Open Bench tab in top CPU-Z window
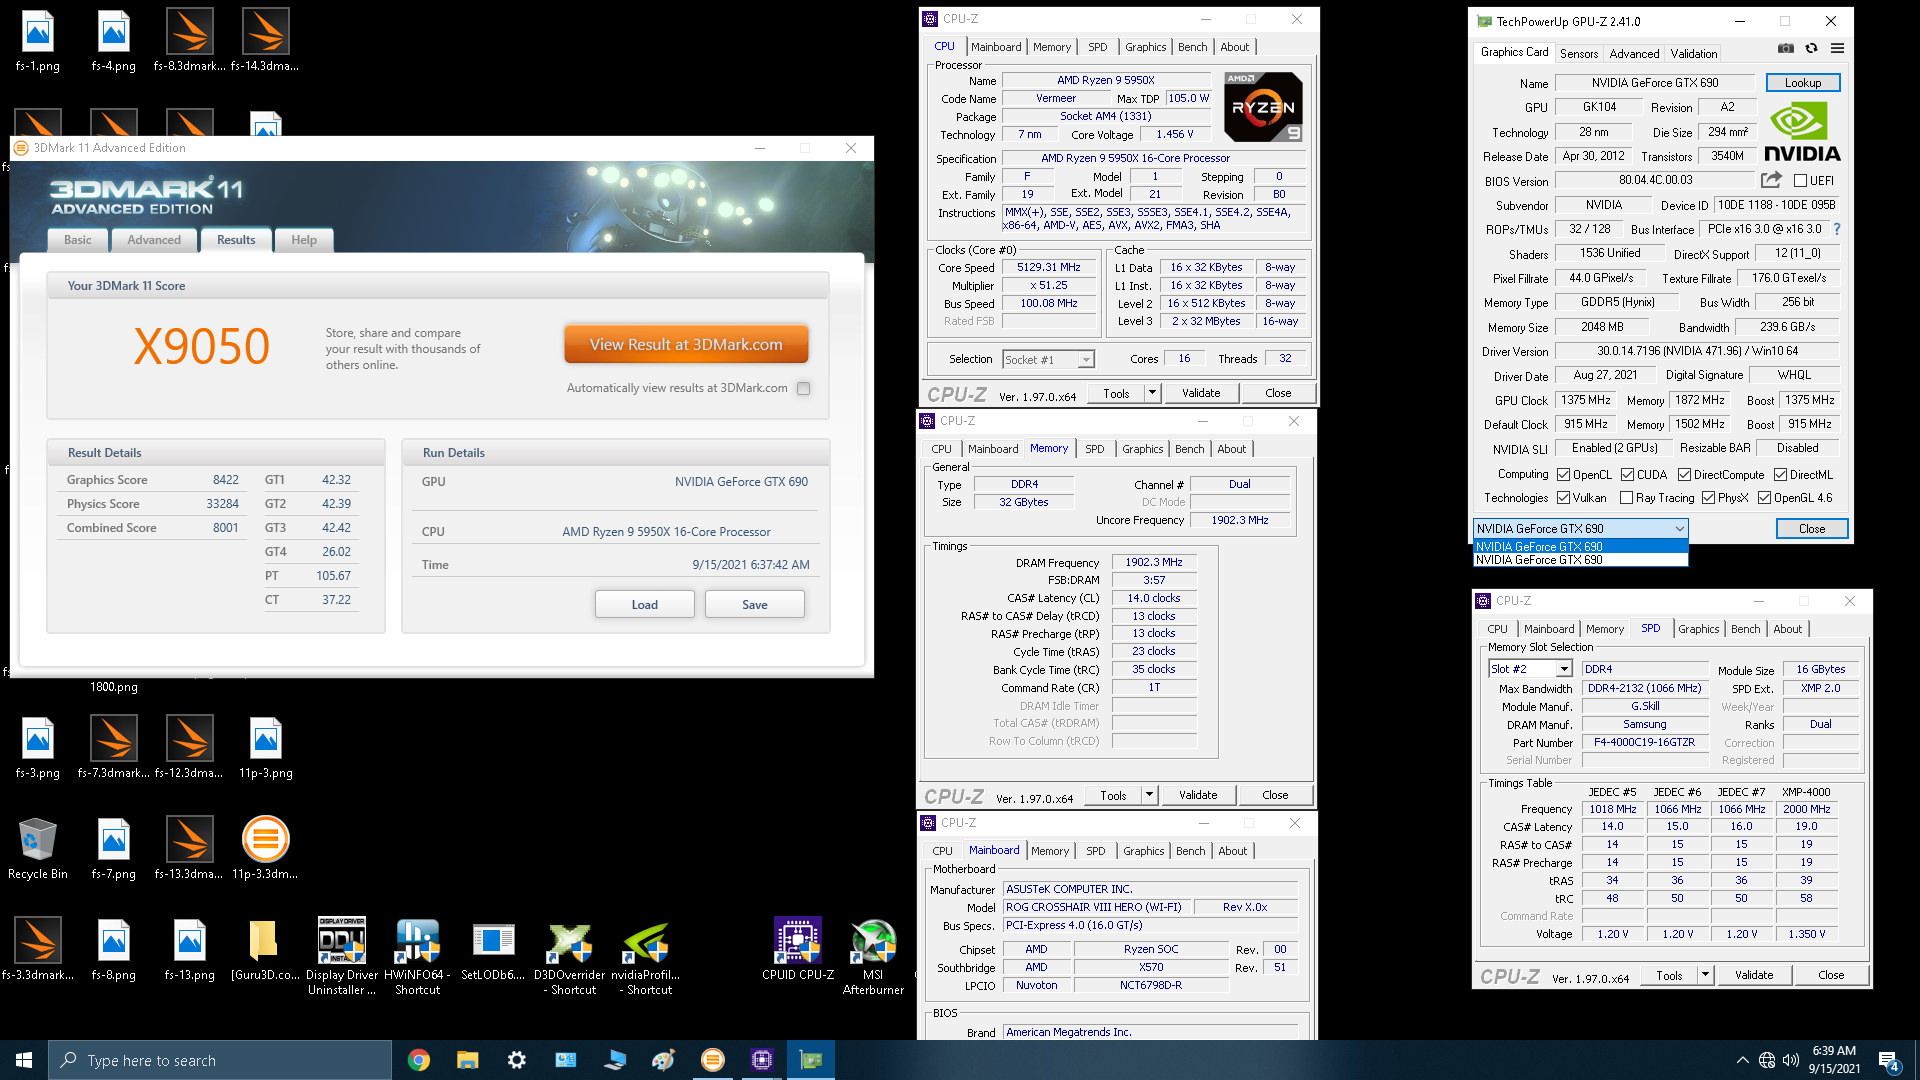The height and width of the screenshot is (1080, 1920). point(1192,47)
